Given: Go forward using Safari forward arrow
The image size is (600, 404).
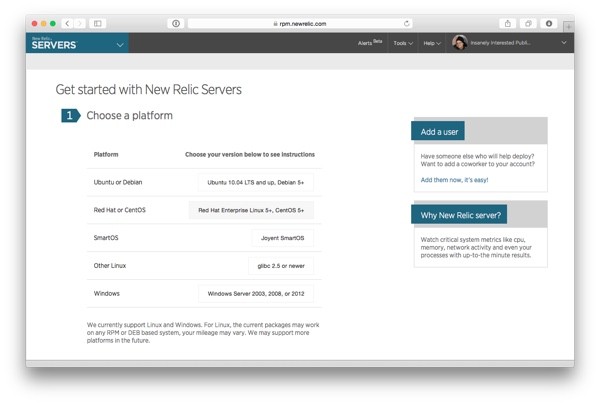Looking at the screenshot, I should [x=80, y=23].
